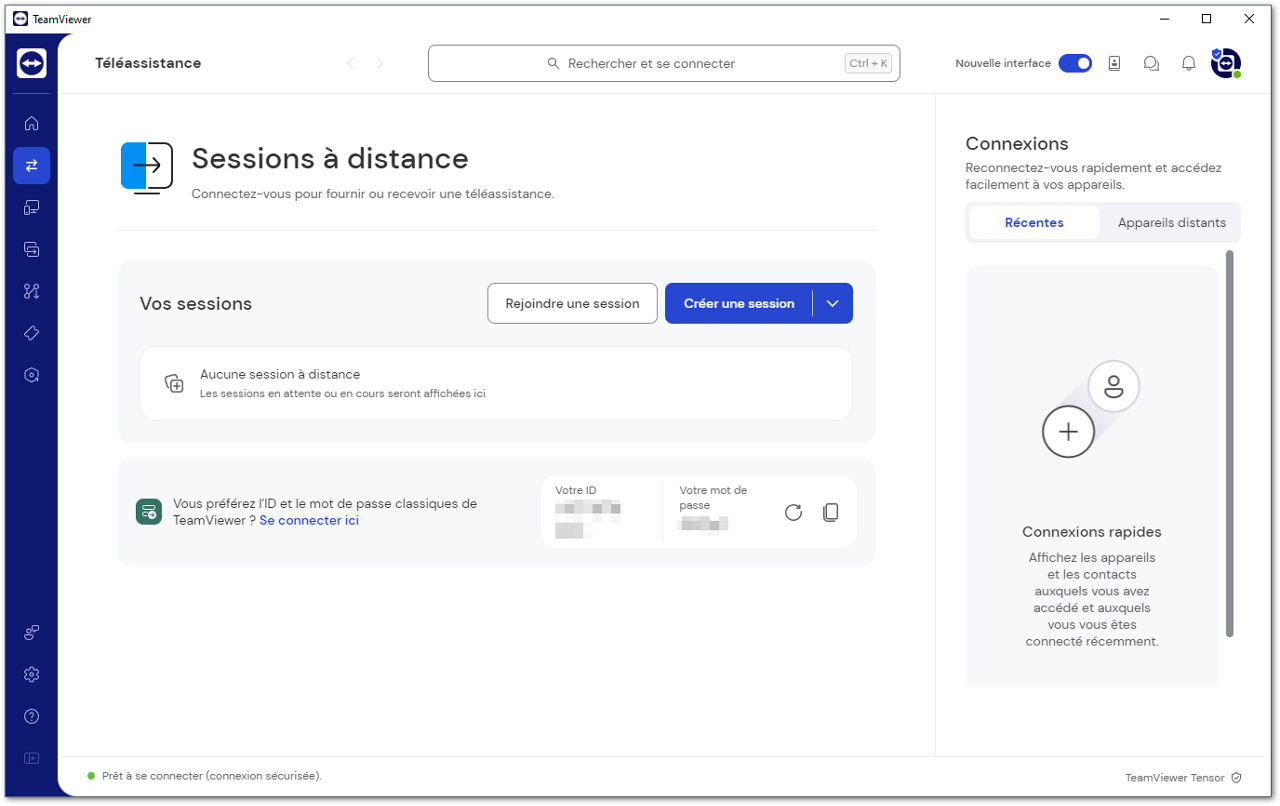Viewport: 1280px width, 806px height.
Task: Go back using the left navigation arrow
Action: 350,63
